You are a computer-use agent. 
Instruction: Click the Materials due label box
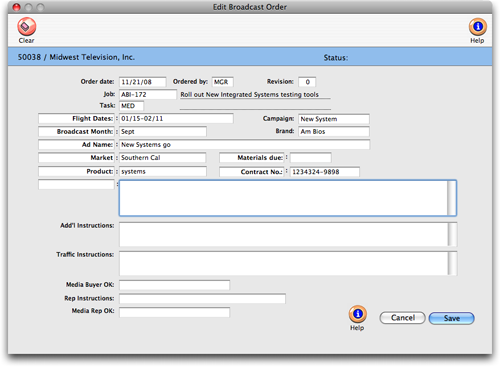pos(252,158)
